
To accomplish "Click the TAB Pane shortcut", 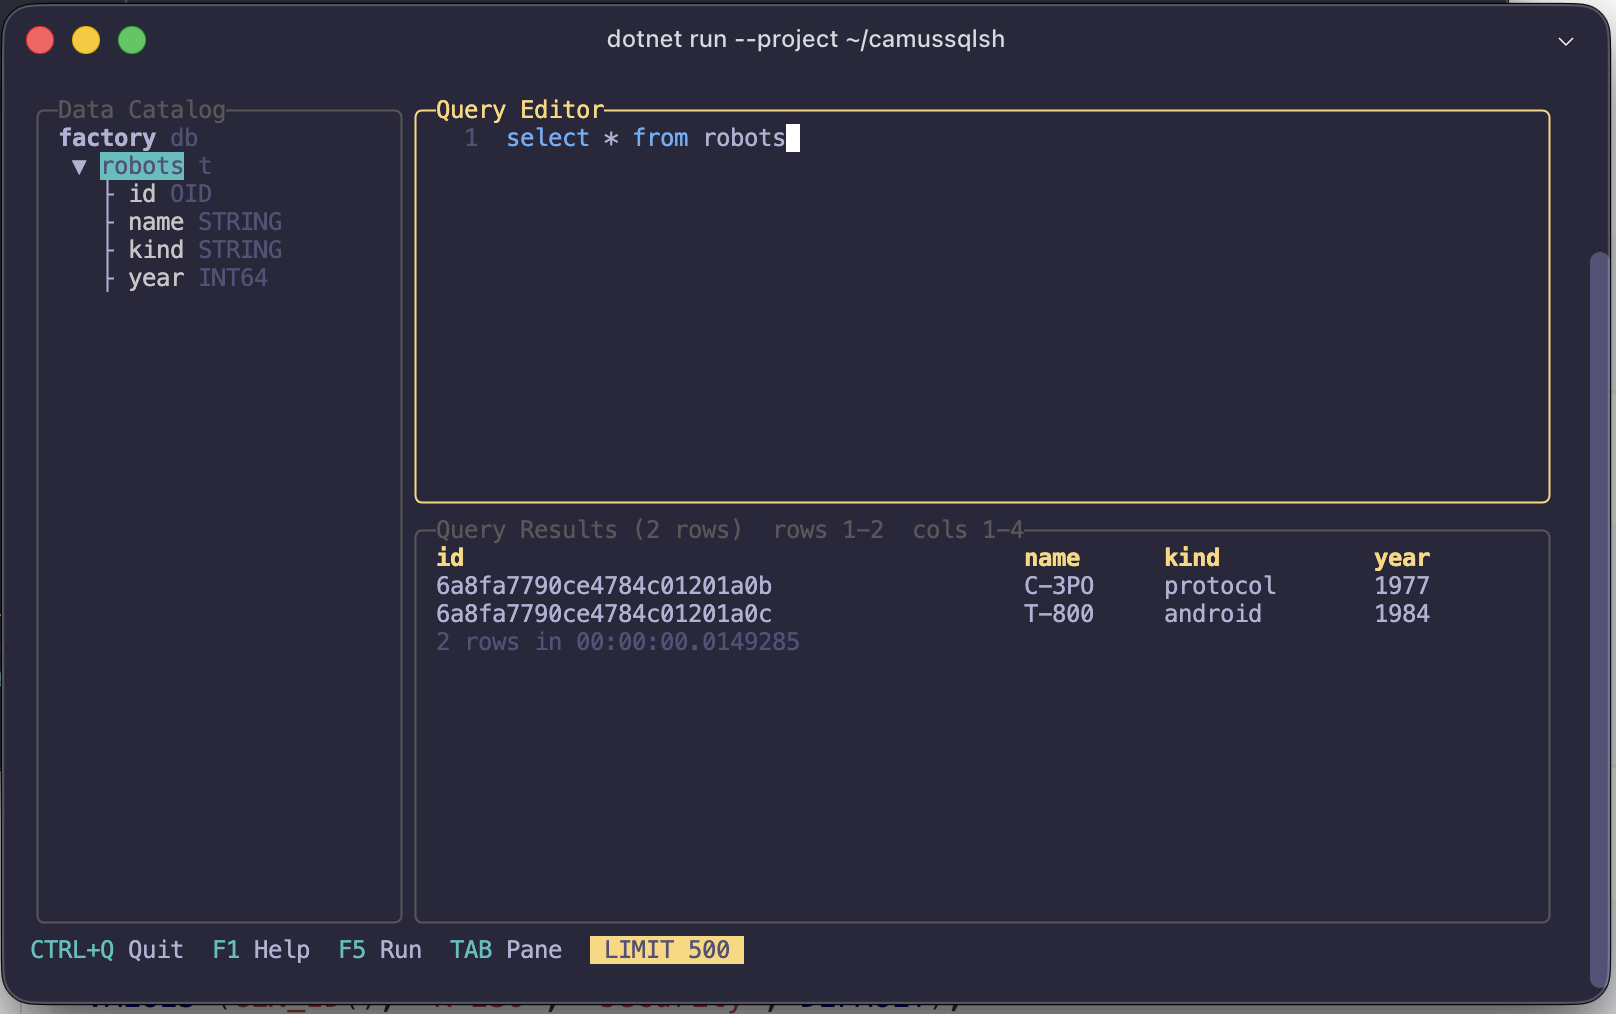I will [x=506, y=950].
